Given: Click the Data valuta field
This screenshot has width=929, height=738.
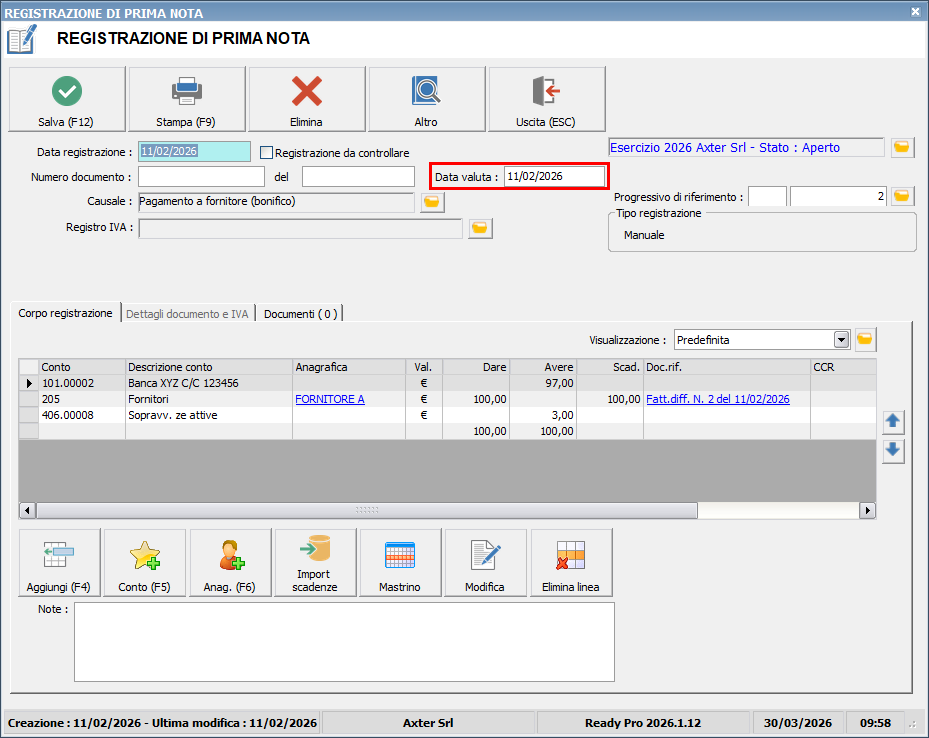Looking at the screenshot, I should click(555, 177).
